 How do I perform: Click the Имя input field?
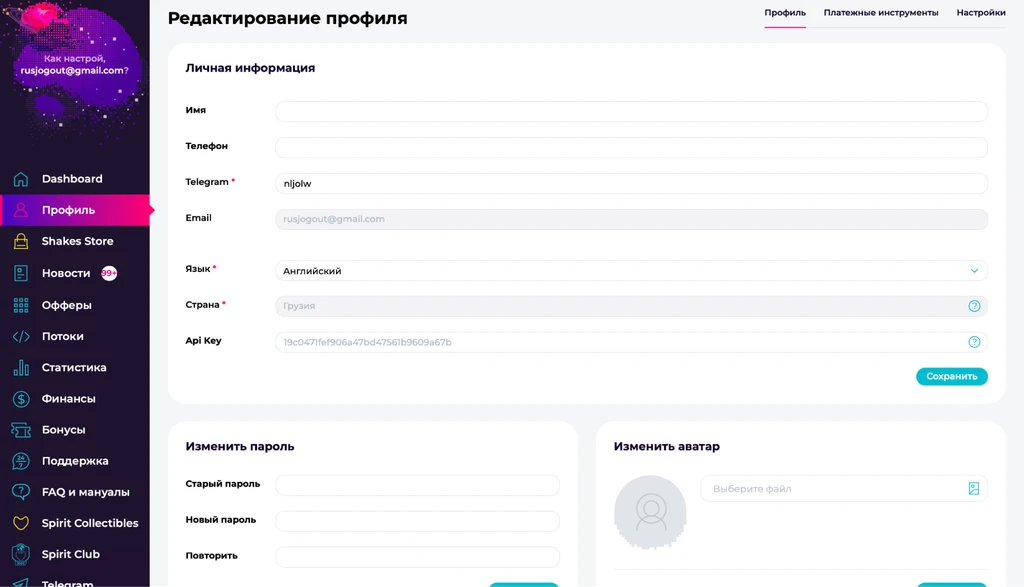(x=631, y=111)
